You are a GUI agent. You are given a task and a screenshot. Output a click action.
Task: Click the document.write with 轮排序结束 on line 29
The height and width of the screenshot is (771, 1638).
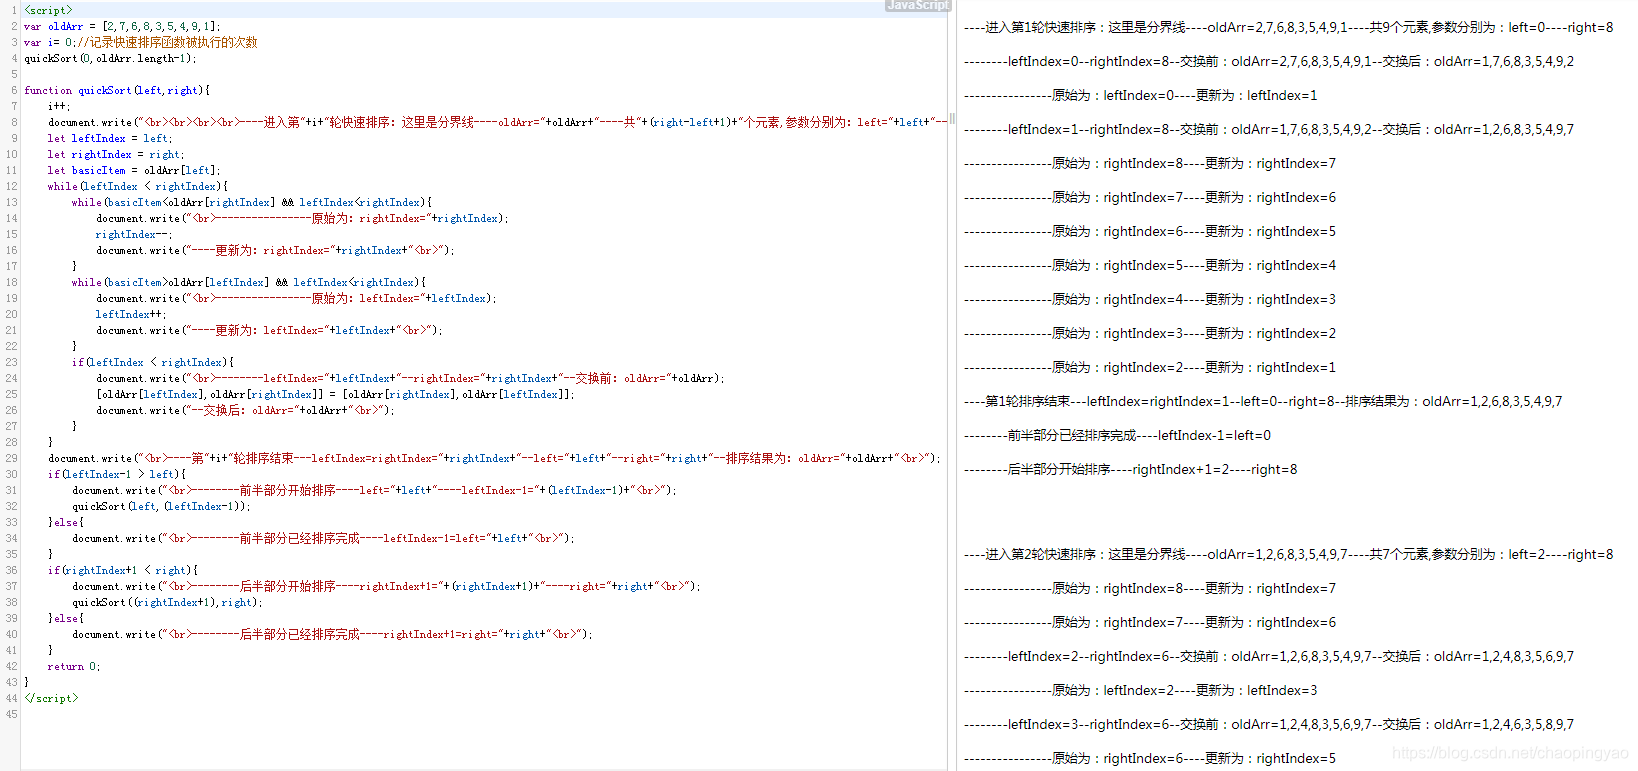click(495, 458)
